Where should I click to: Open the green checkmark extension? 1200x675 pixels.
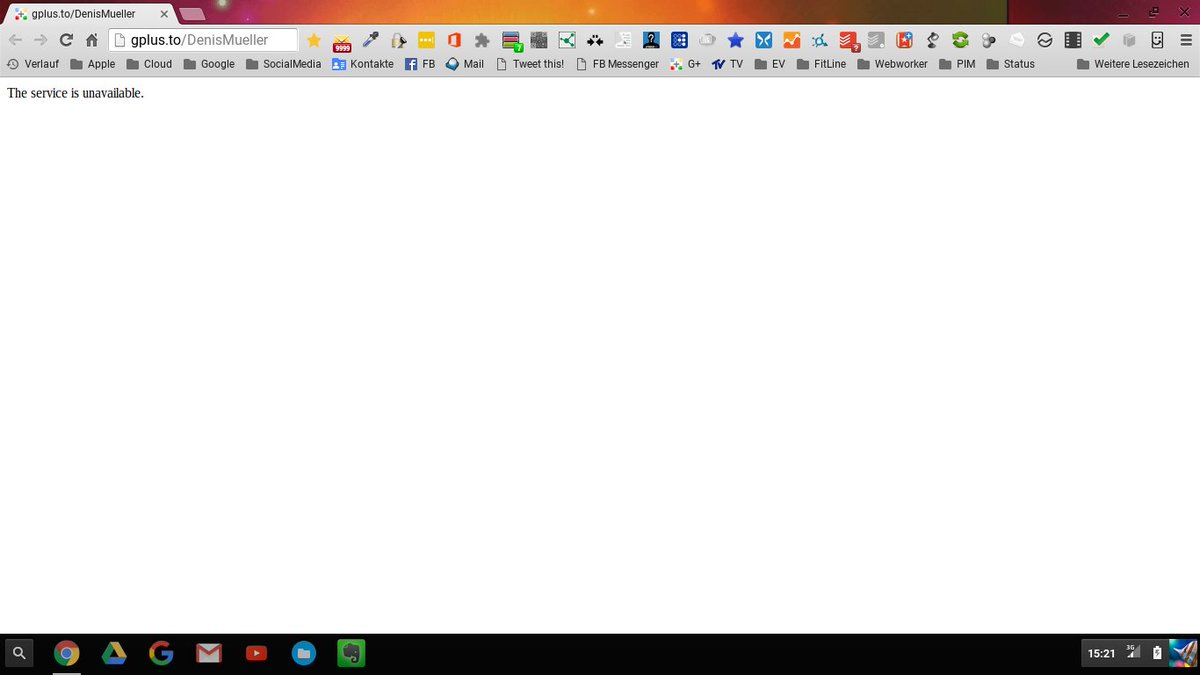(x=1101, y=40)
